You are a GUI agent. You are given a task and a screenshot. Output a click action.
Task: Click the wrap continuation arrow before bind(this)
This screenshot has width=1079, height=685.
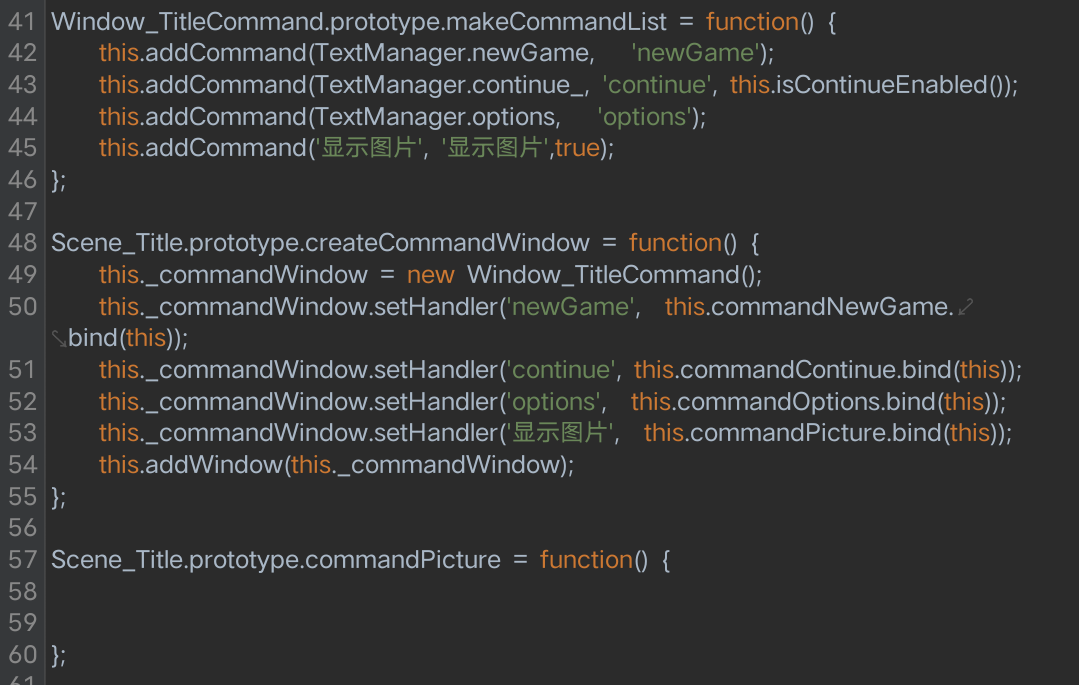[x=59, y=339]
